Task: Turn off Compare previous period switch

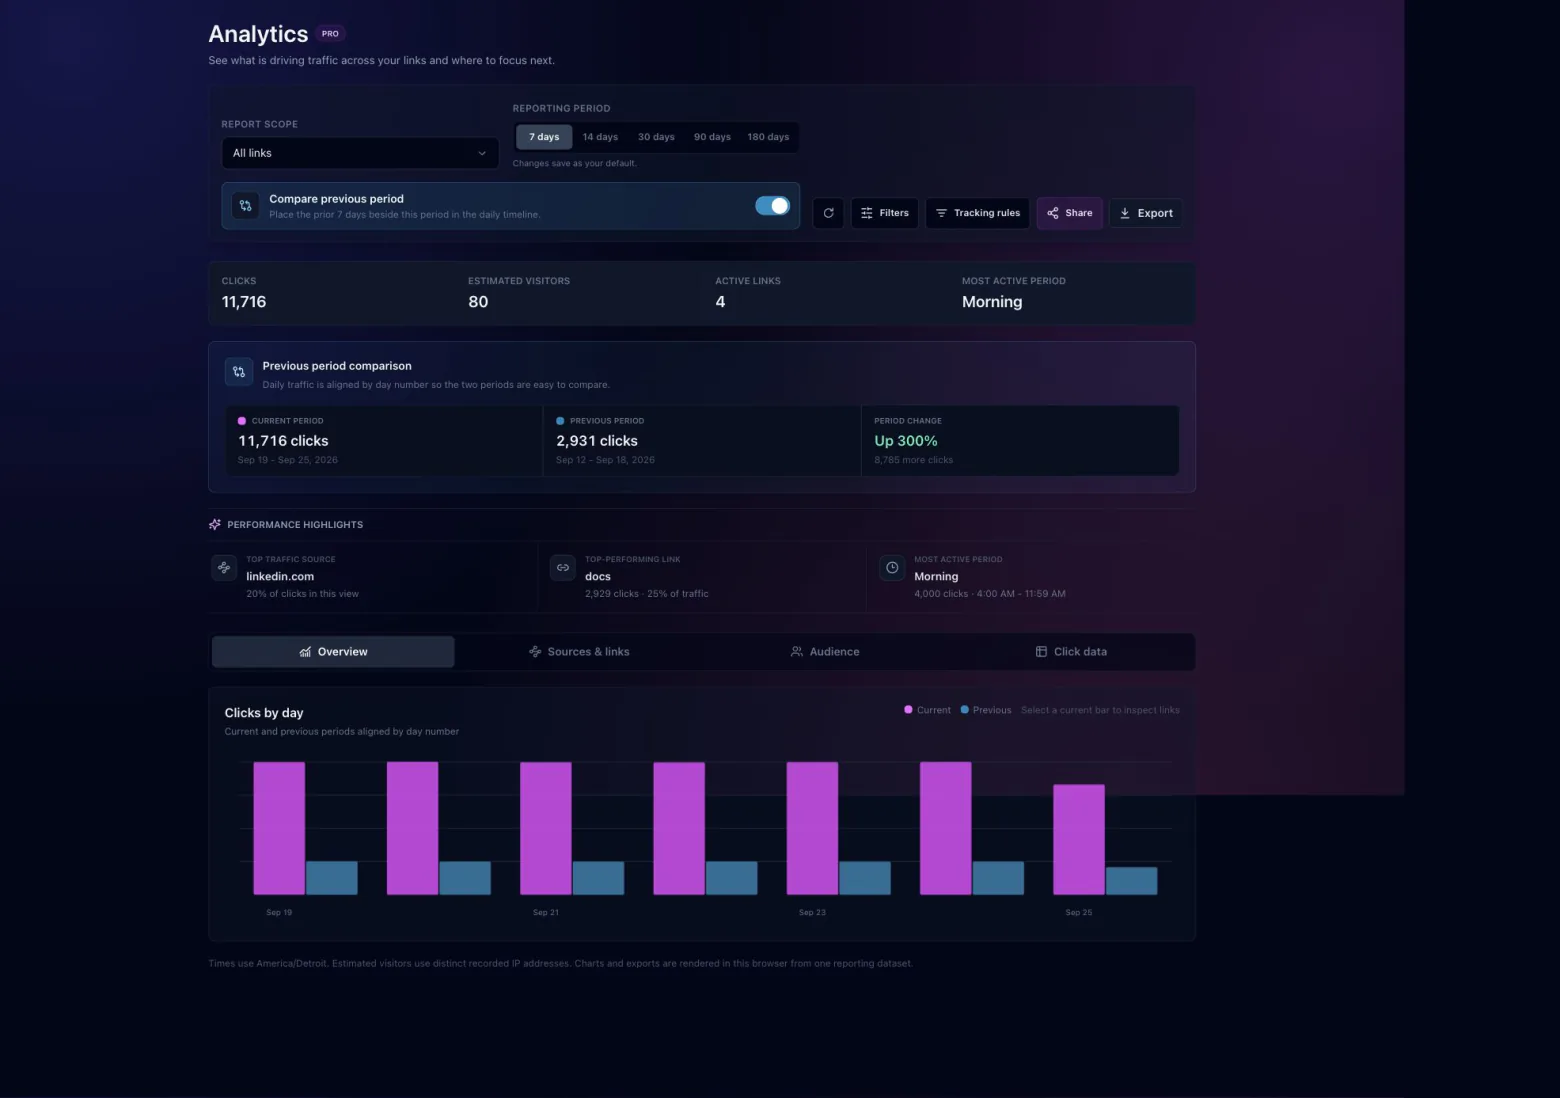Action: pyautogui.click(x=772, y=205)
